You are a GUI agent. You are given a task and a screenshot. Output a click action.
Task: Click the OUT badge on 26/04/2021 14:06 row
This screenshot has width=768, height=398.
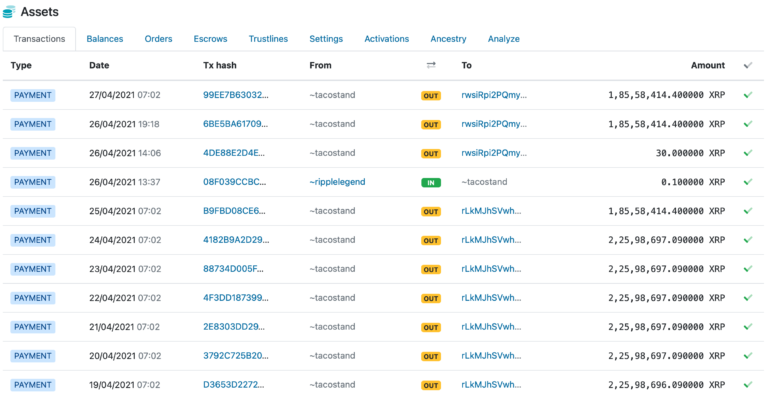click(x=431, y=154)
